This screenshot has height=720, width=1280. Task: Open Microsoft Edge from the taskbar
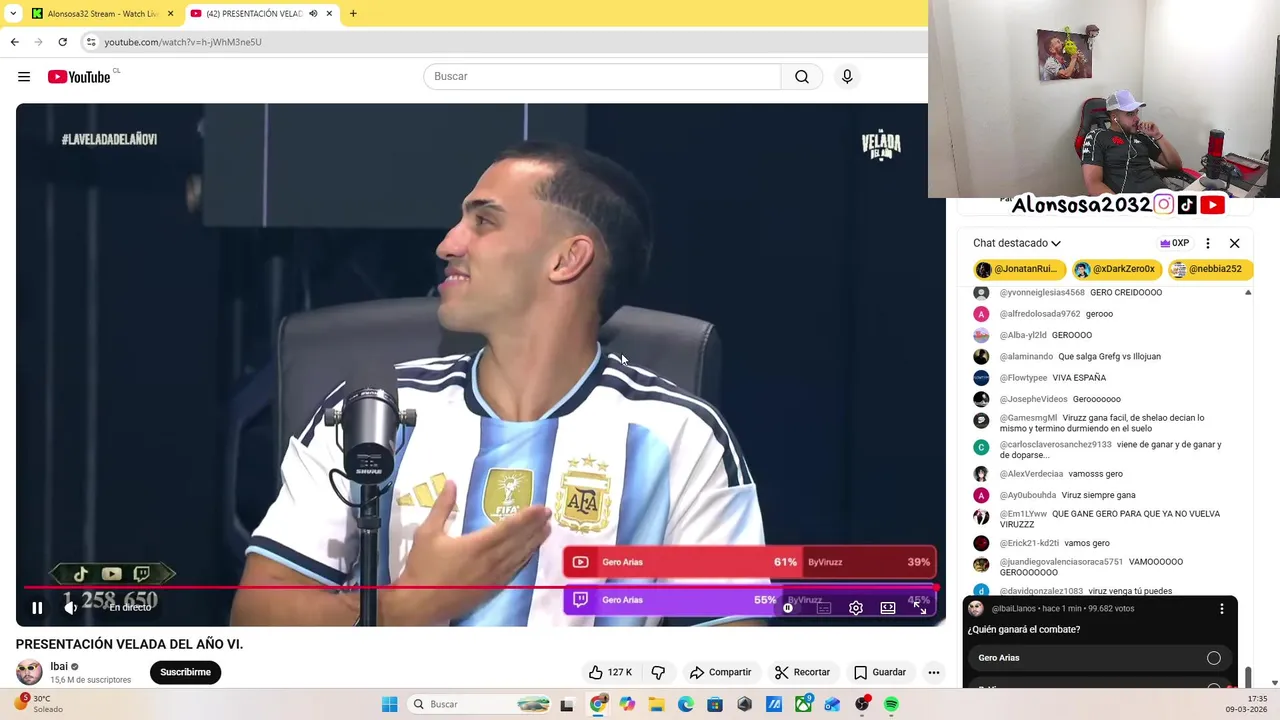point(686,705)
